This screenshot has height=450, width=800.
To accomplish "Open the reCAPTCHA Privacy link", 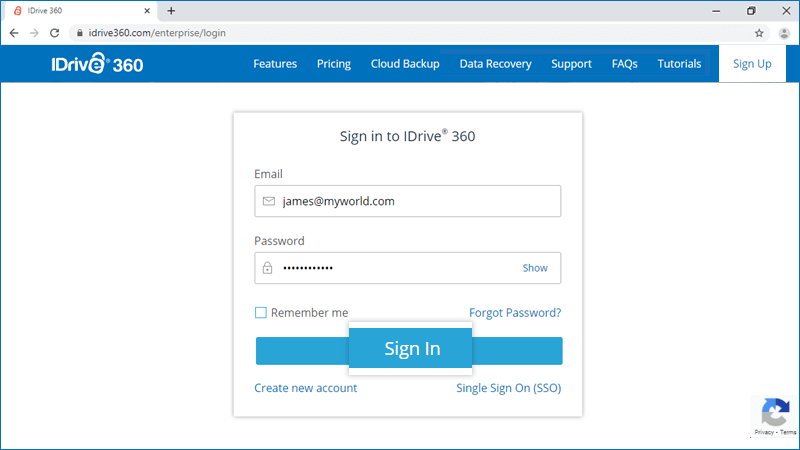I will (x=764, y=432).
